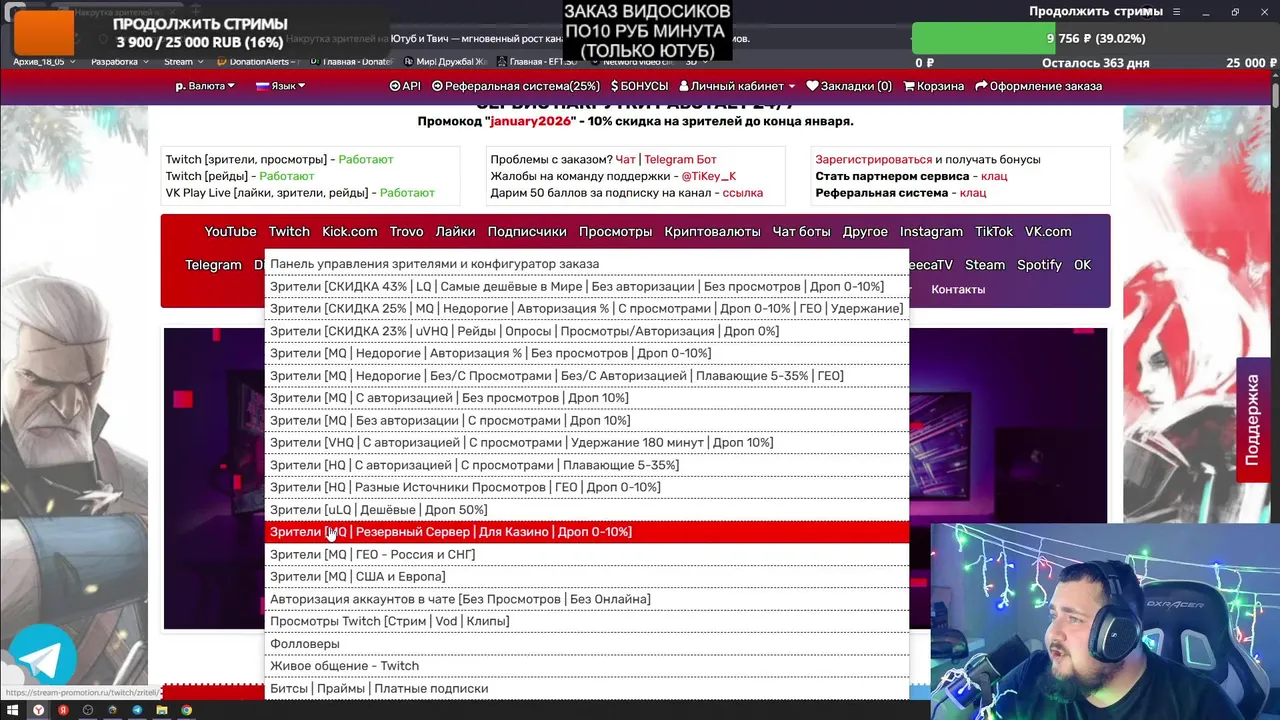
Task: Select Зрители [MQ | США и Европа]
Action: pos(587,577)
